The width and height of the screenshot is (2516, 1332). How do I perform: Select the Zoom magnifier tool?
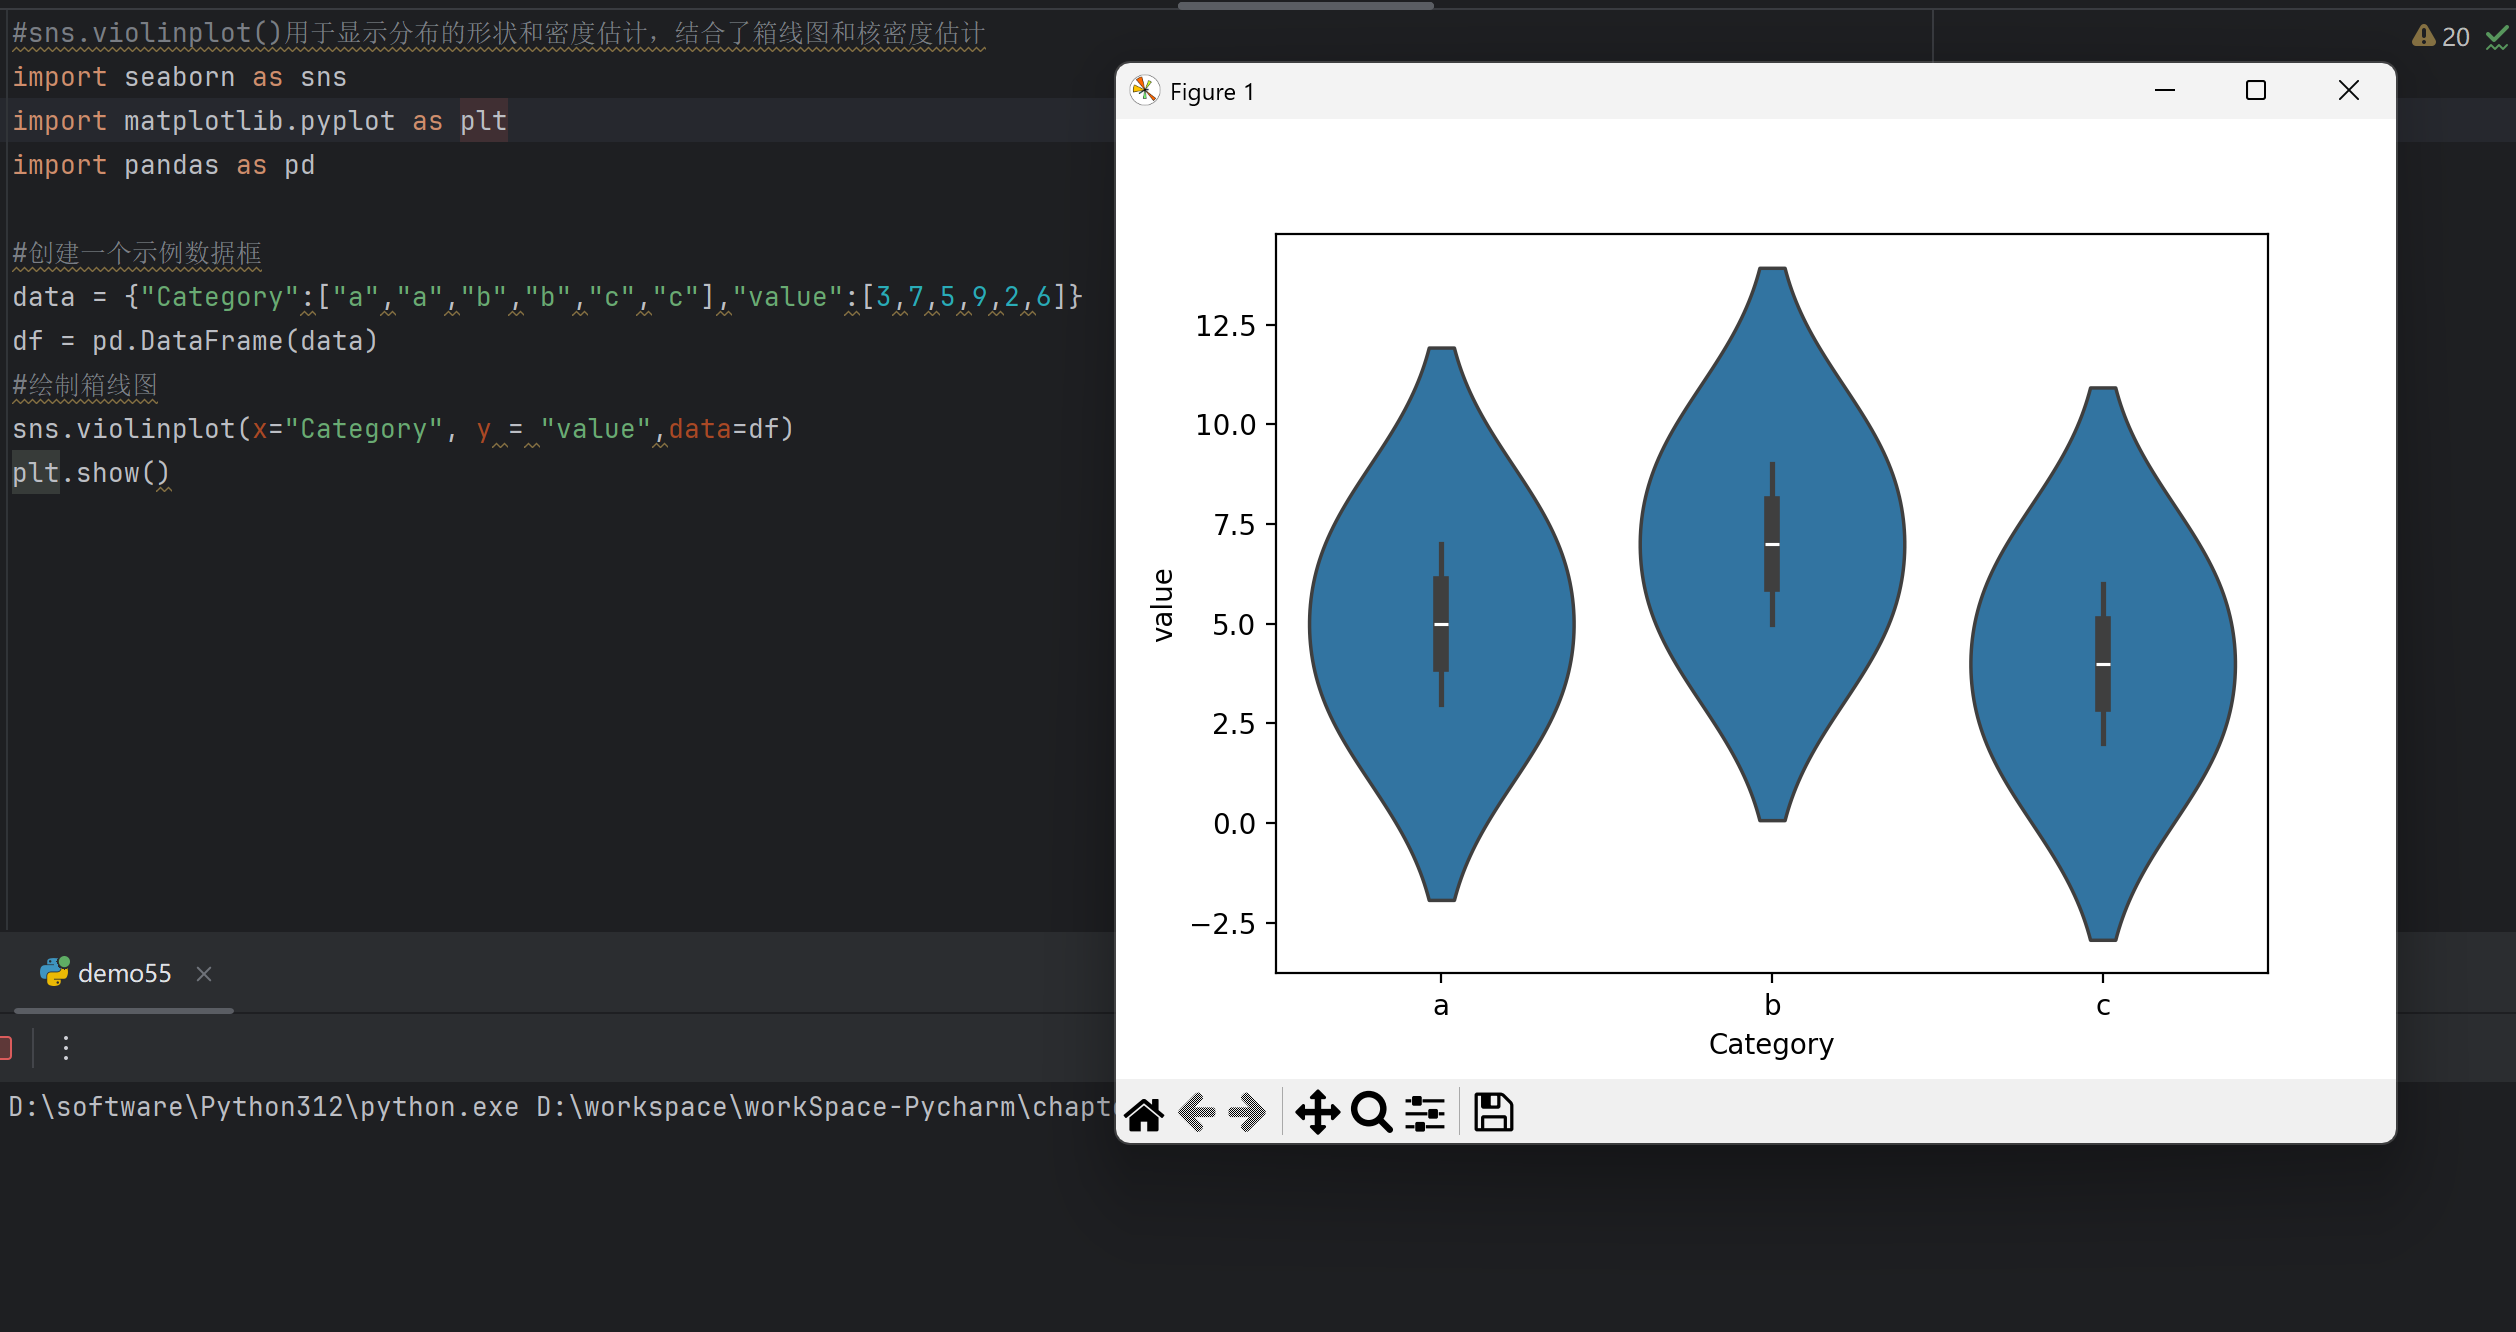coord(1370,1113)
